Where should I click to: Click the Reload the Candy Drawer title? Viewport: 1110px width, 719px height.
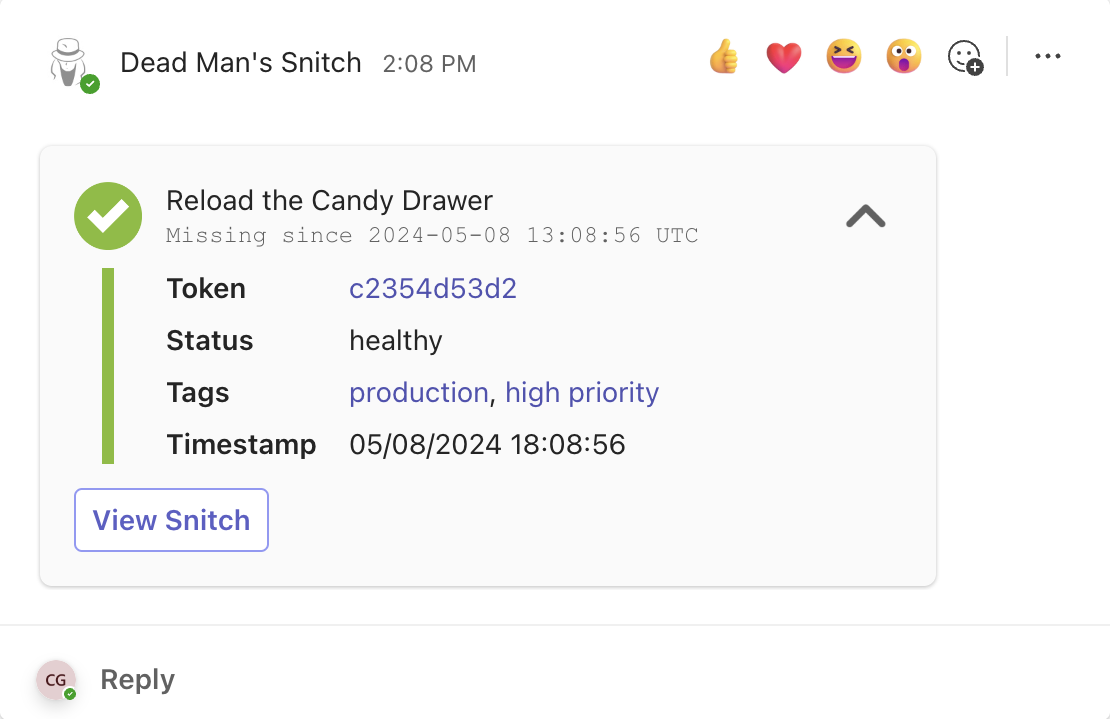pyautogui.click(x=329, y=201)
